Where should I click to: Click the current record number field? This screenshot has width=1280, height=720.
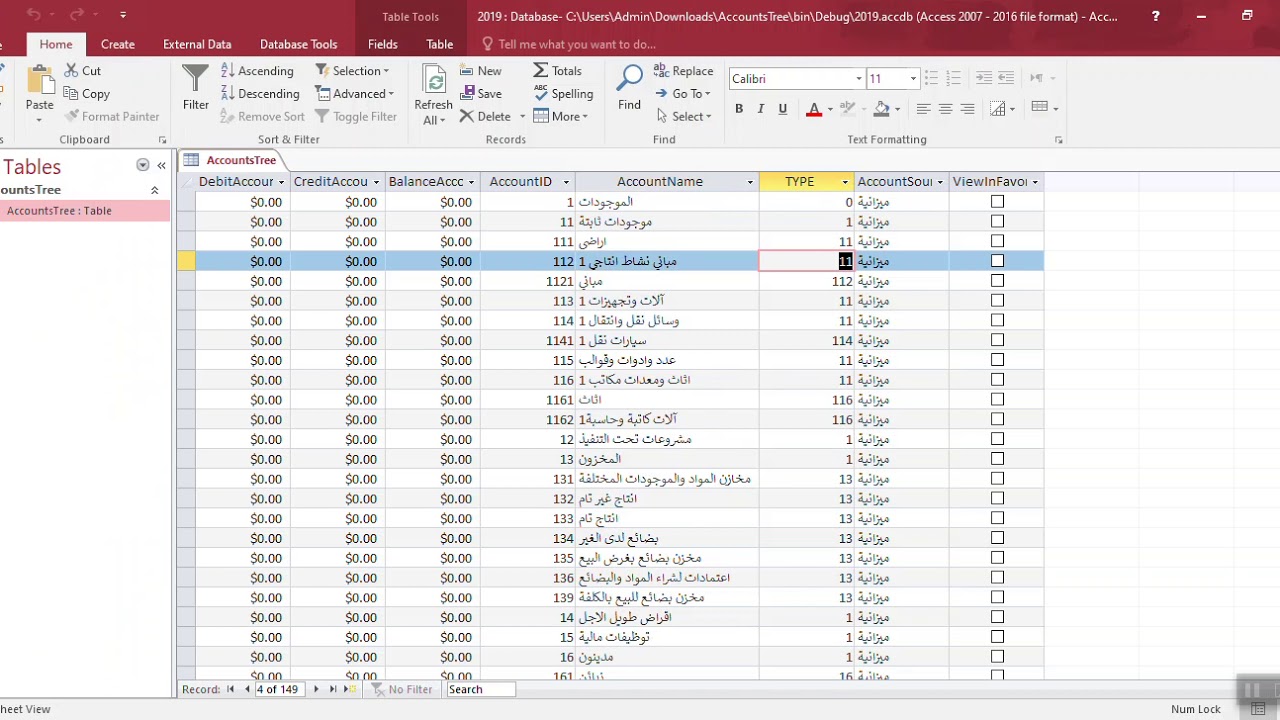pos(278,689)
